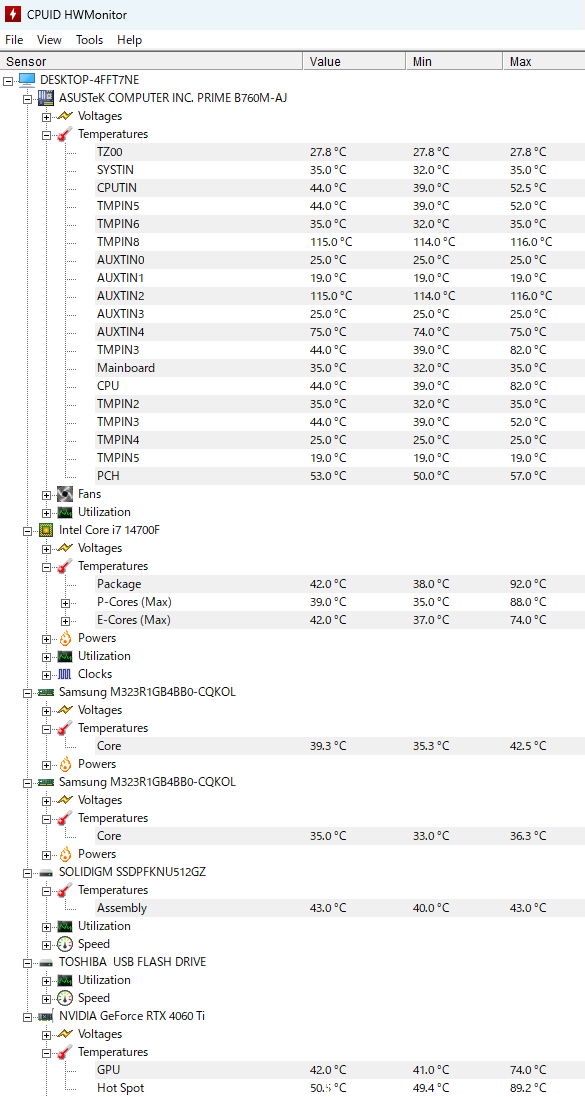Open the Help menu
The image size is (585, 1097).
click(129, 40)
